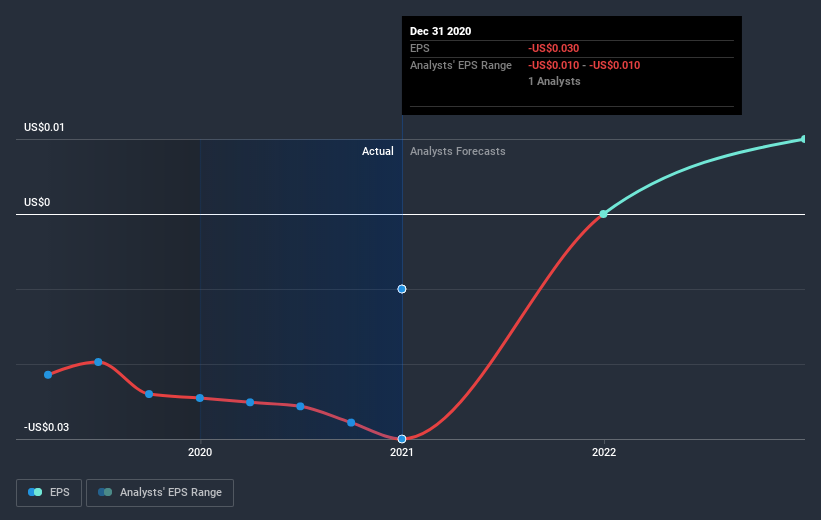821x520 pixels.
Task: Click the EPS data point just before 2021
Action: point(351,423)
